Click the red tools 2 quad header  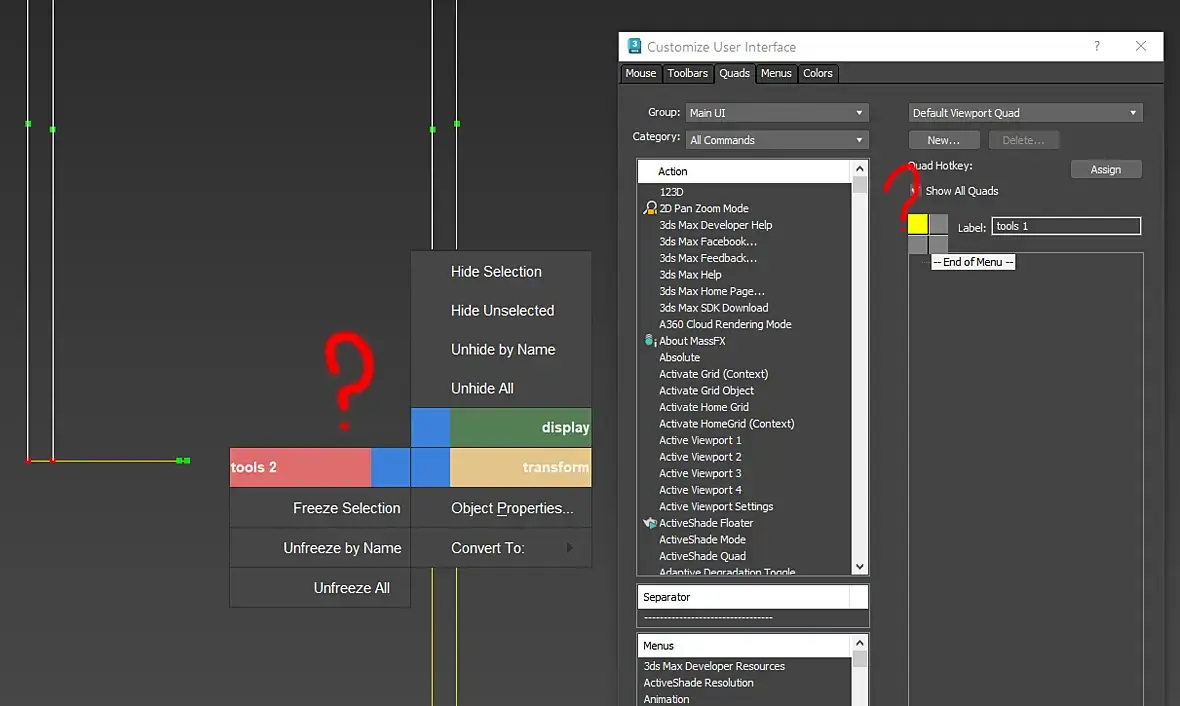tap(300, 467)
